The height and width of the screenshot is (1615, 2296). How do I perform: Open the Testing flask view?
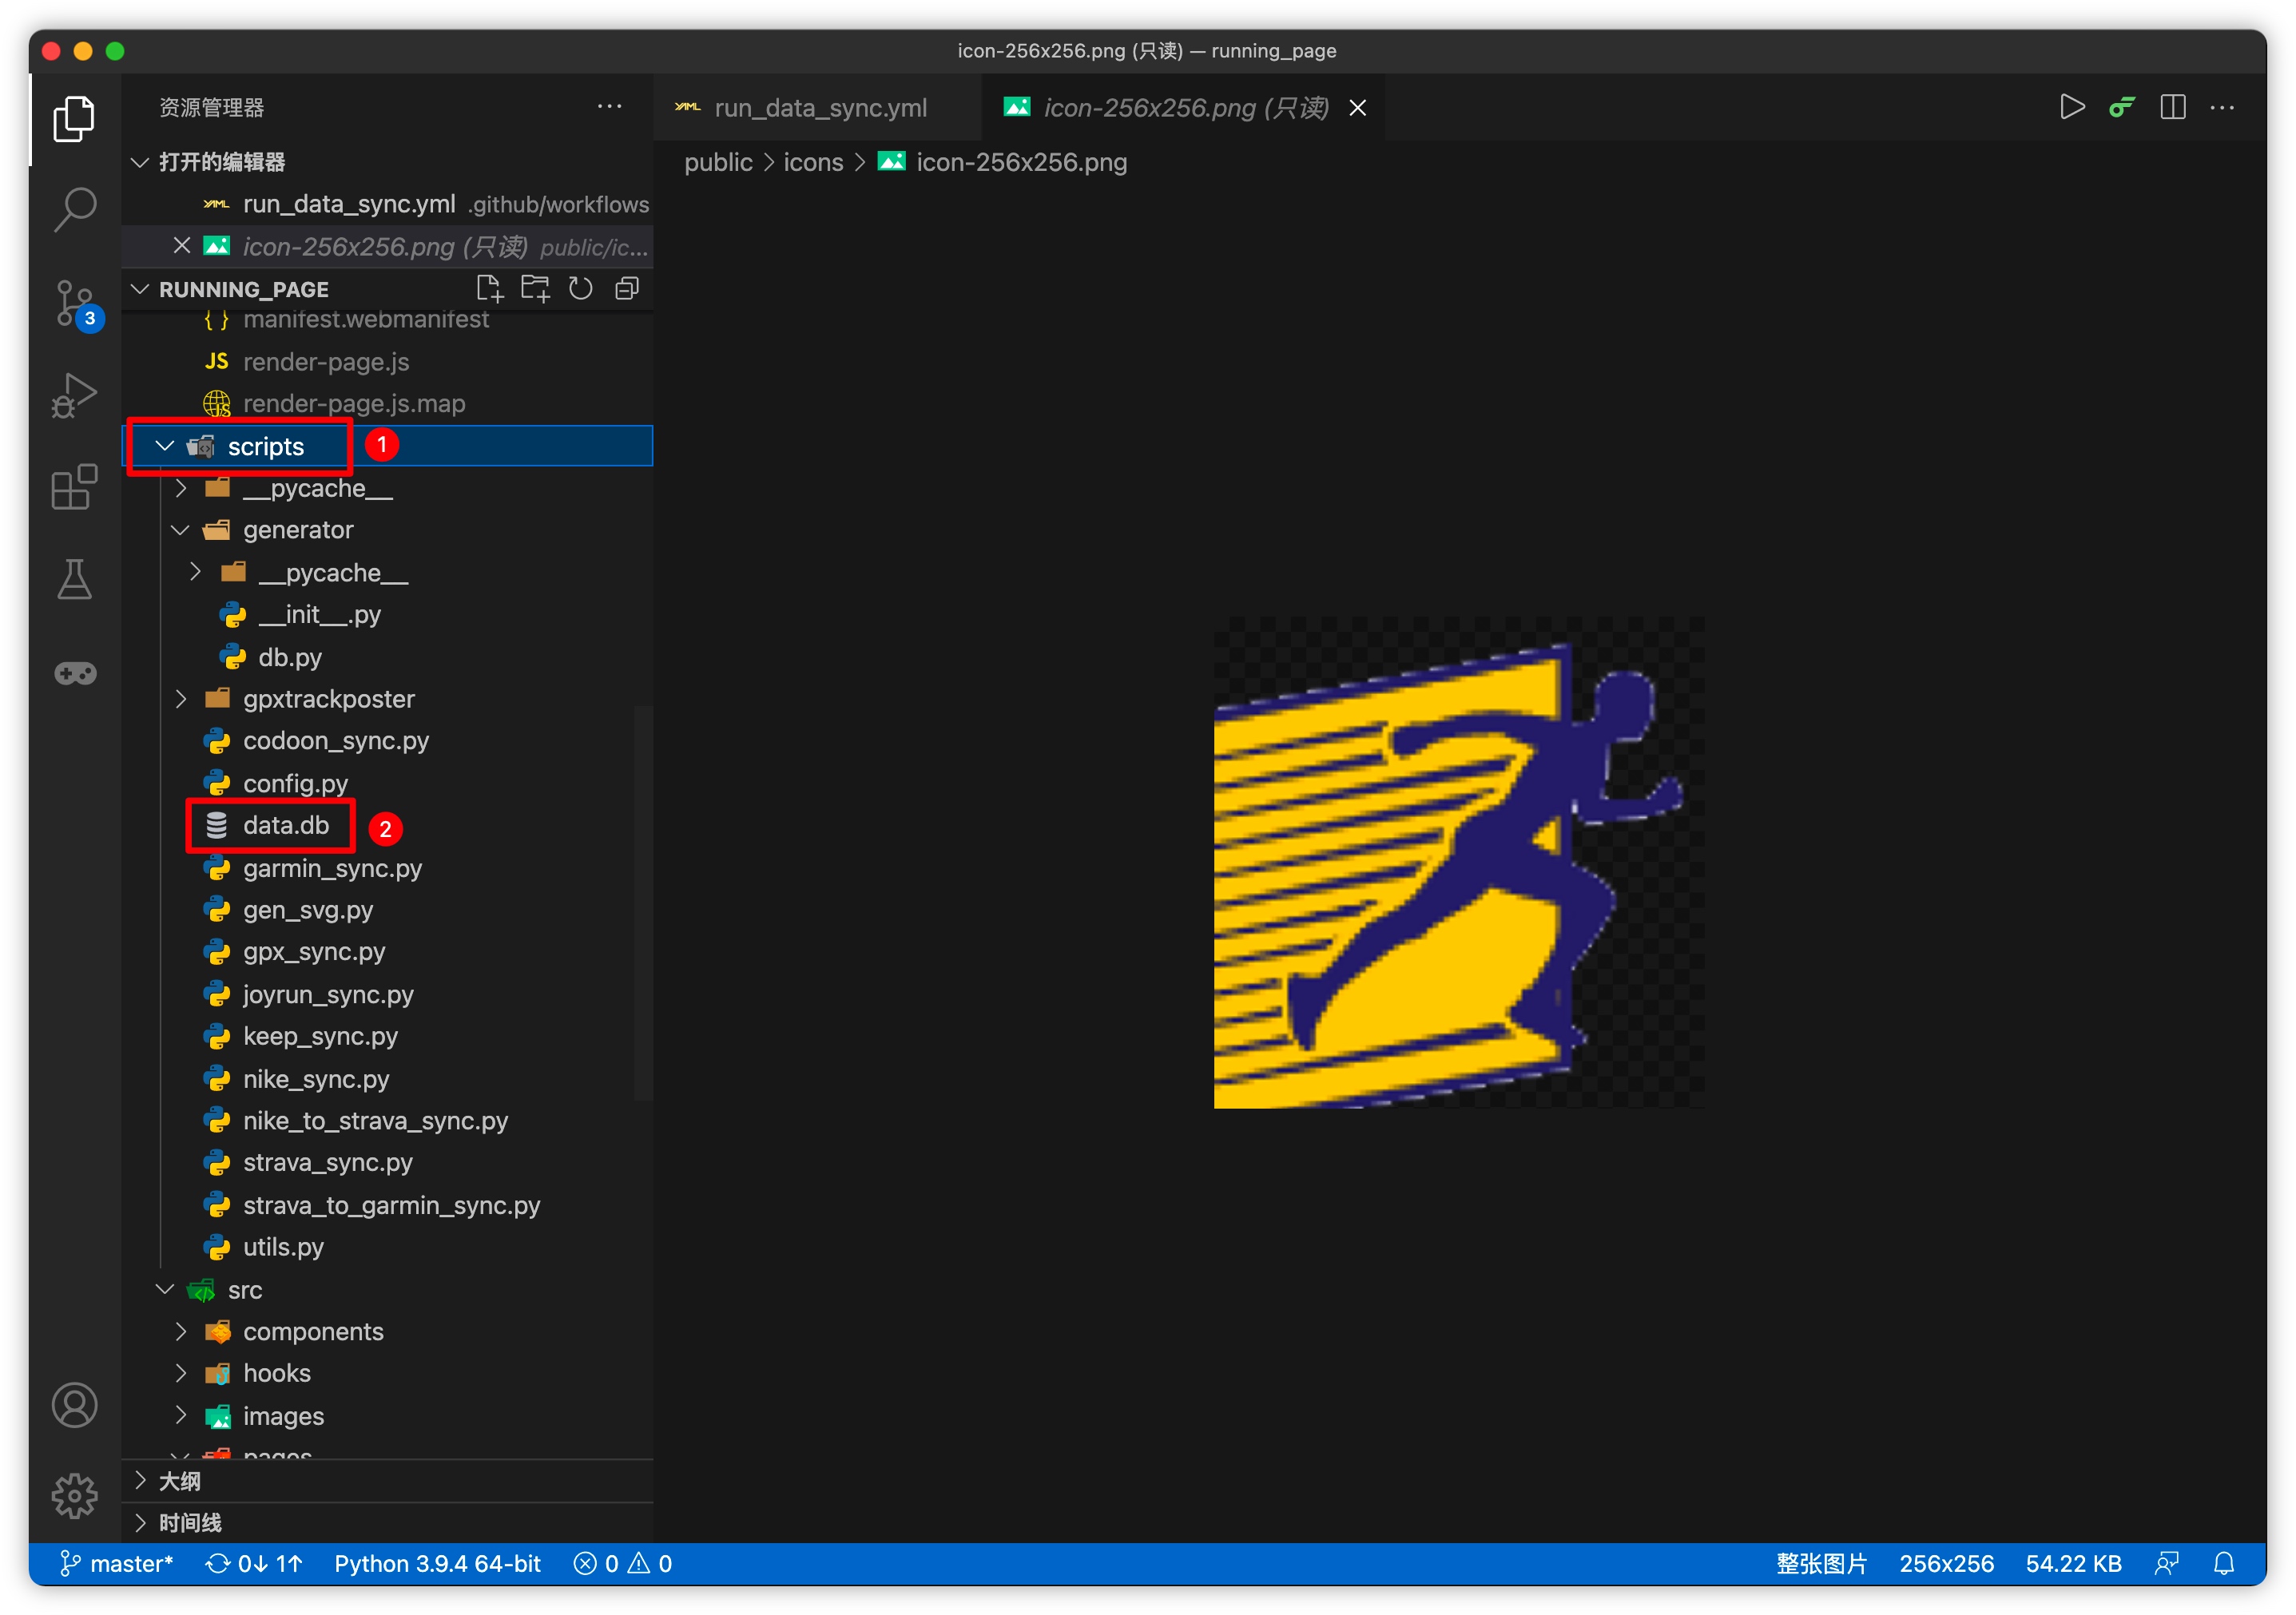tap(75, 580)
